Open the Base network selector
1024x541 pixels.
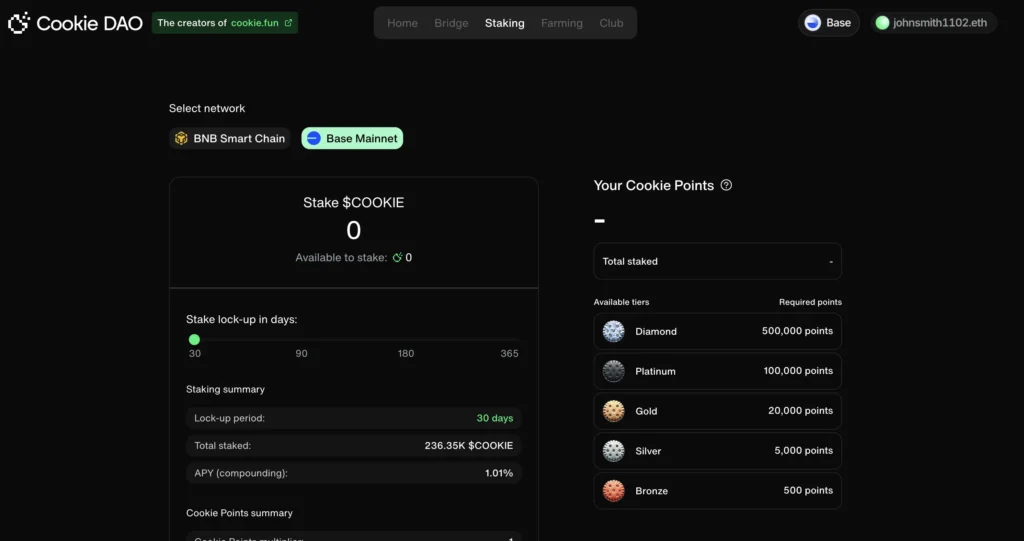[x=829, y=23]
